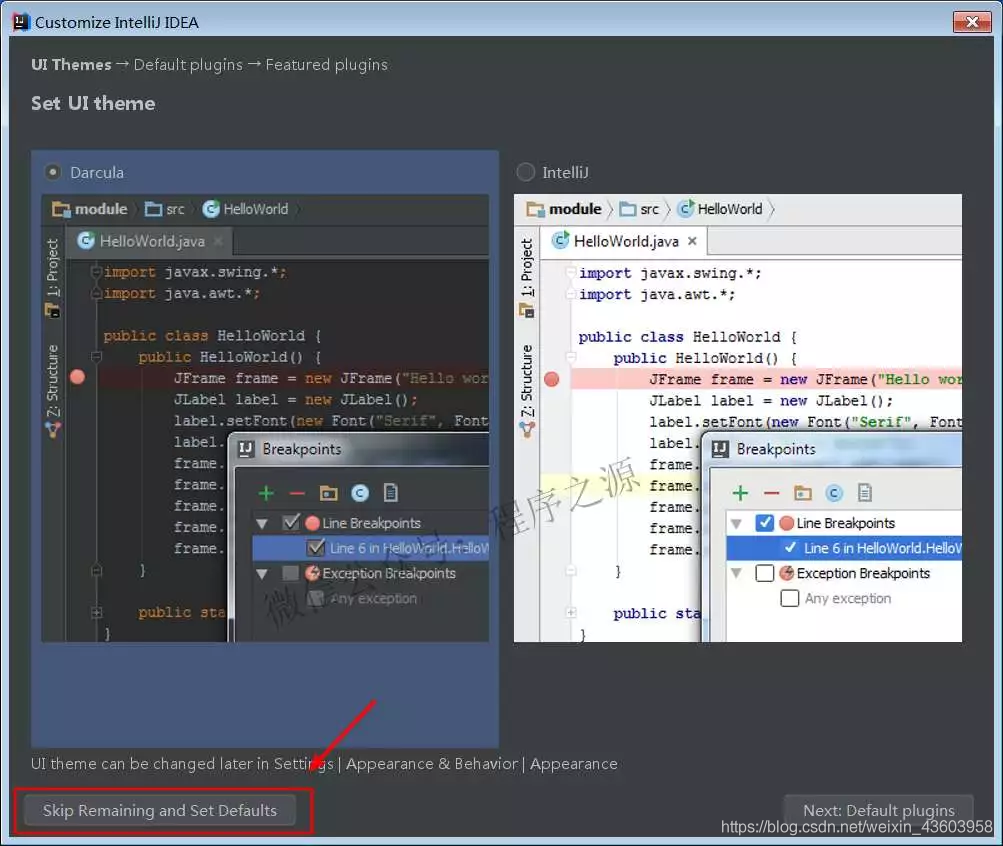
Task: Toggle Line Breakpoints checkbox in Darcula preview
Action: click(x=291, y=522)
